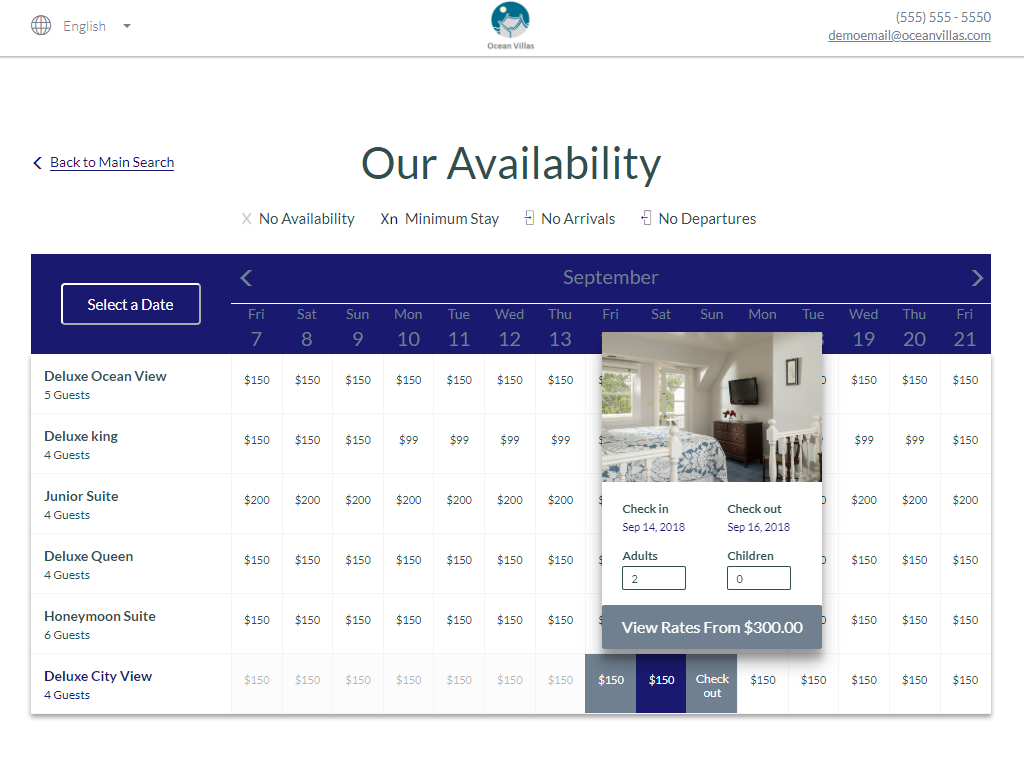Select the Wed 12 date header
Viewport: 1024px width, 768px height.
[x=509, y=328]
